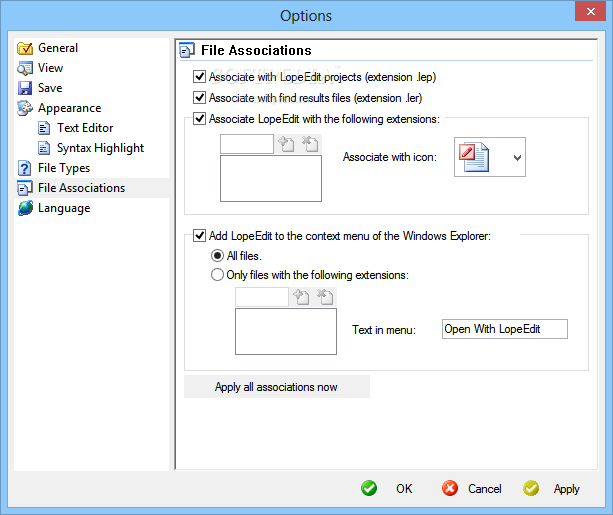Click the context menu extension input field

click(262, 298)
